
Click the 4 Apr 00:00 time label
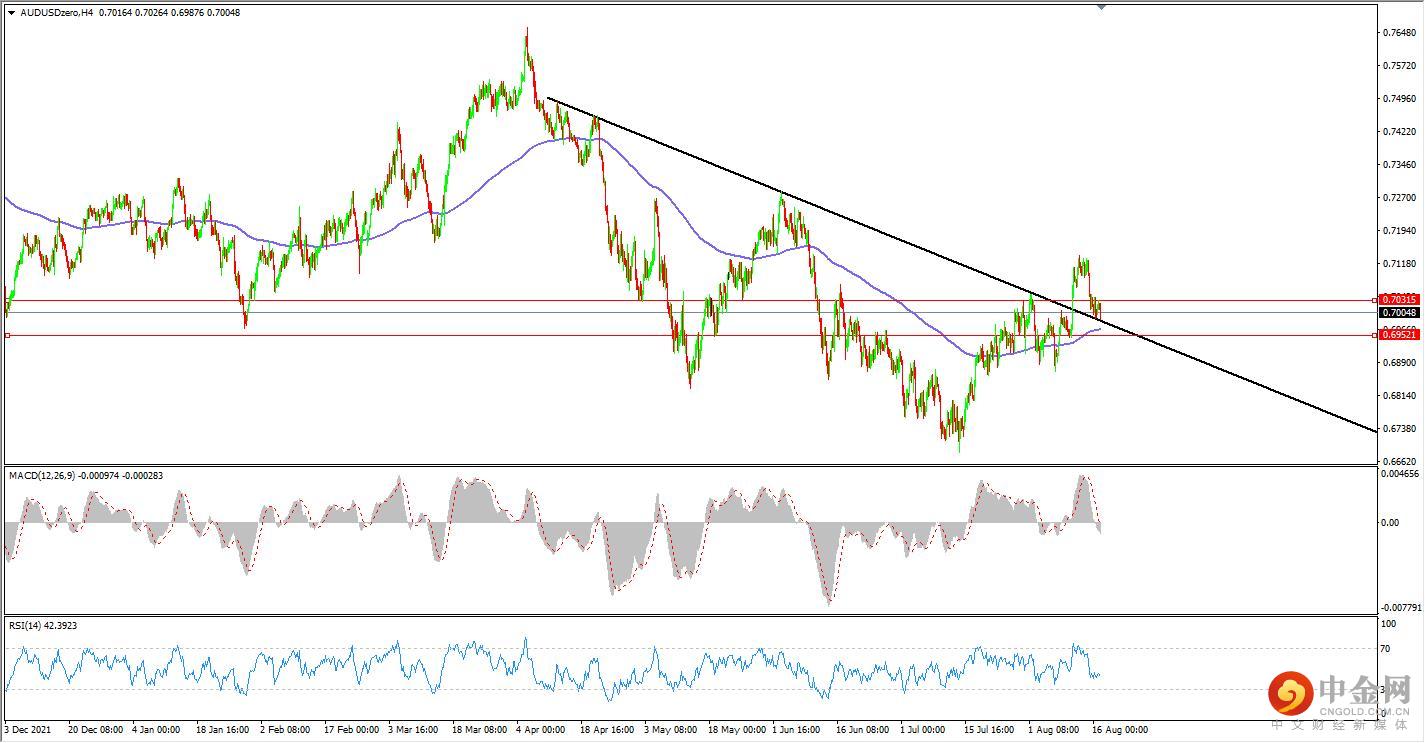541,729
